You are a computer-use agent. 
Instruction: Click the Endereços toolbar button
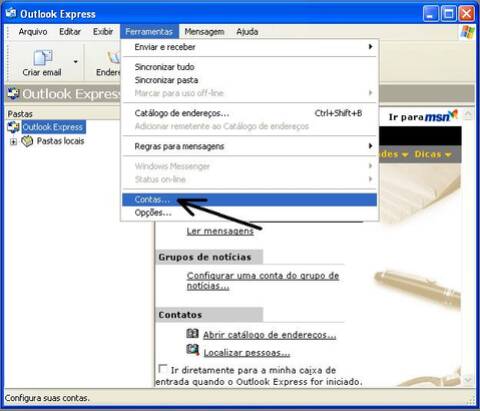(x=108, y=63)
